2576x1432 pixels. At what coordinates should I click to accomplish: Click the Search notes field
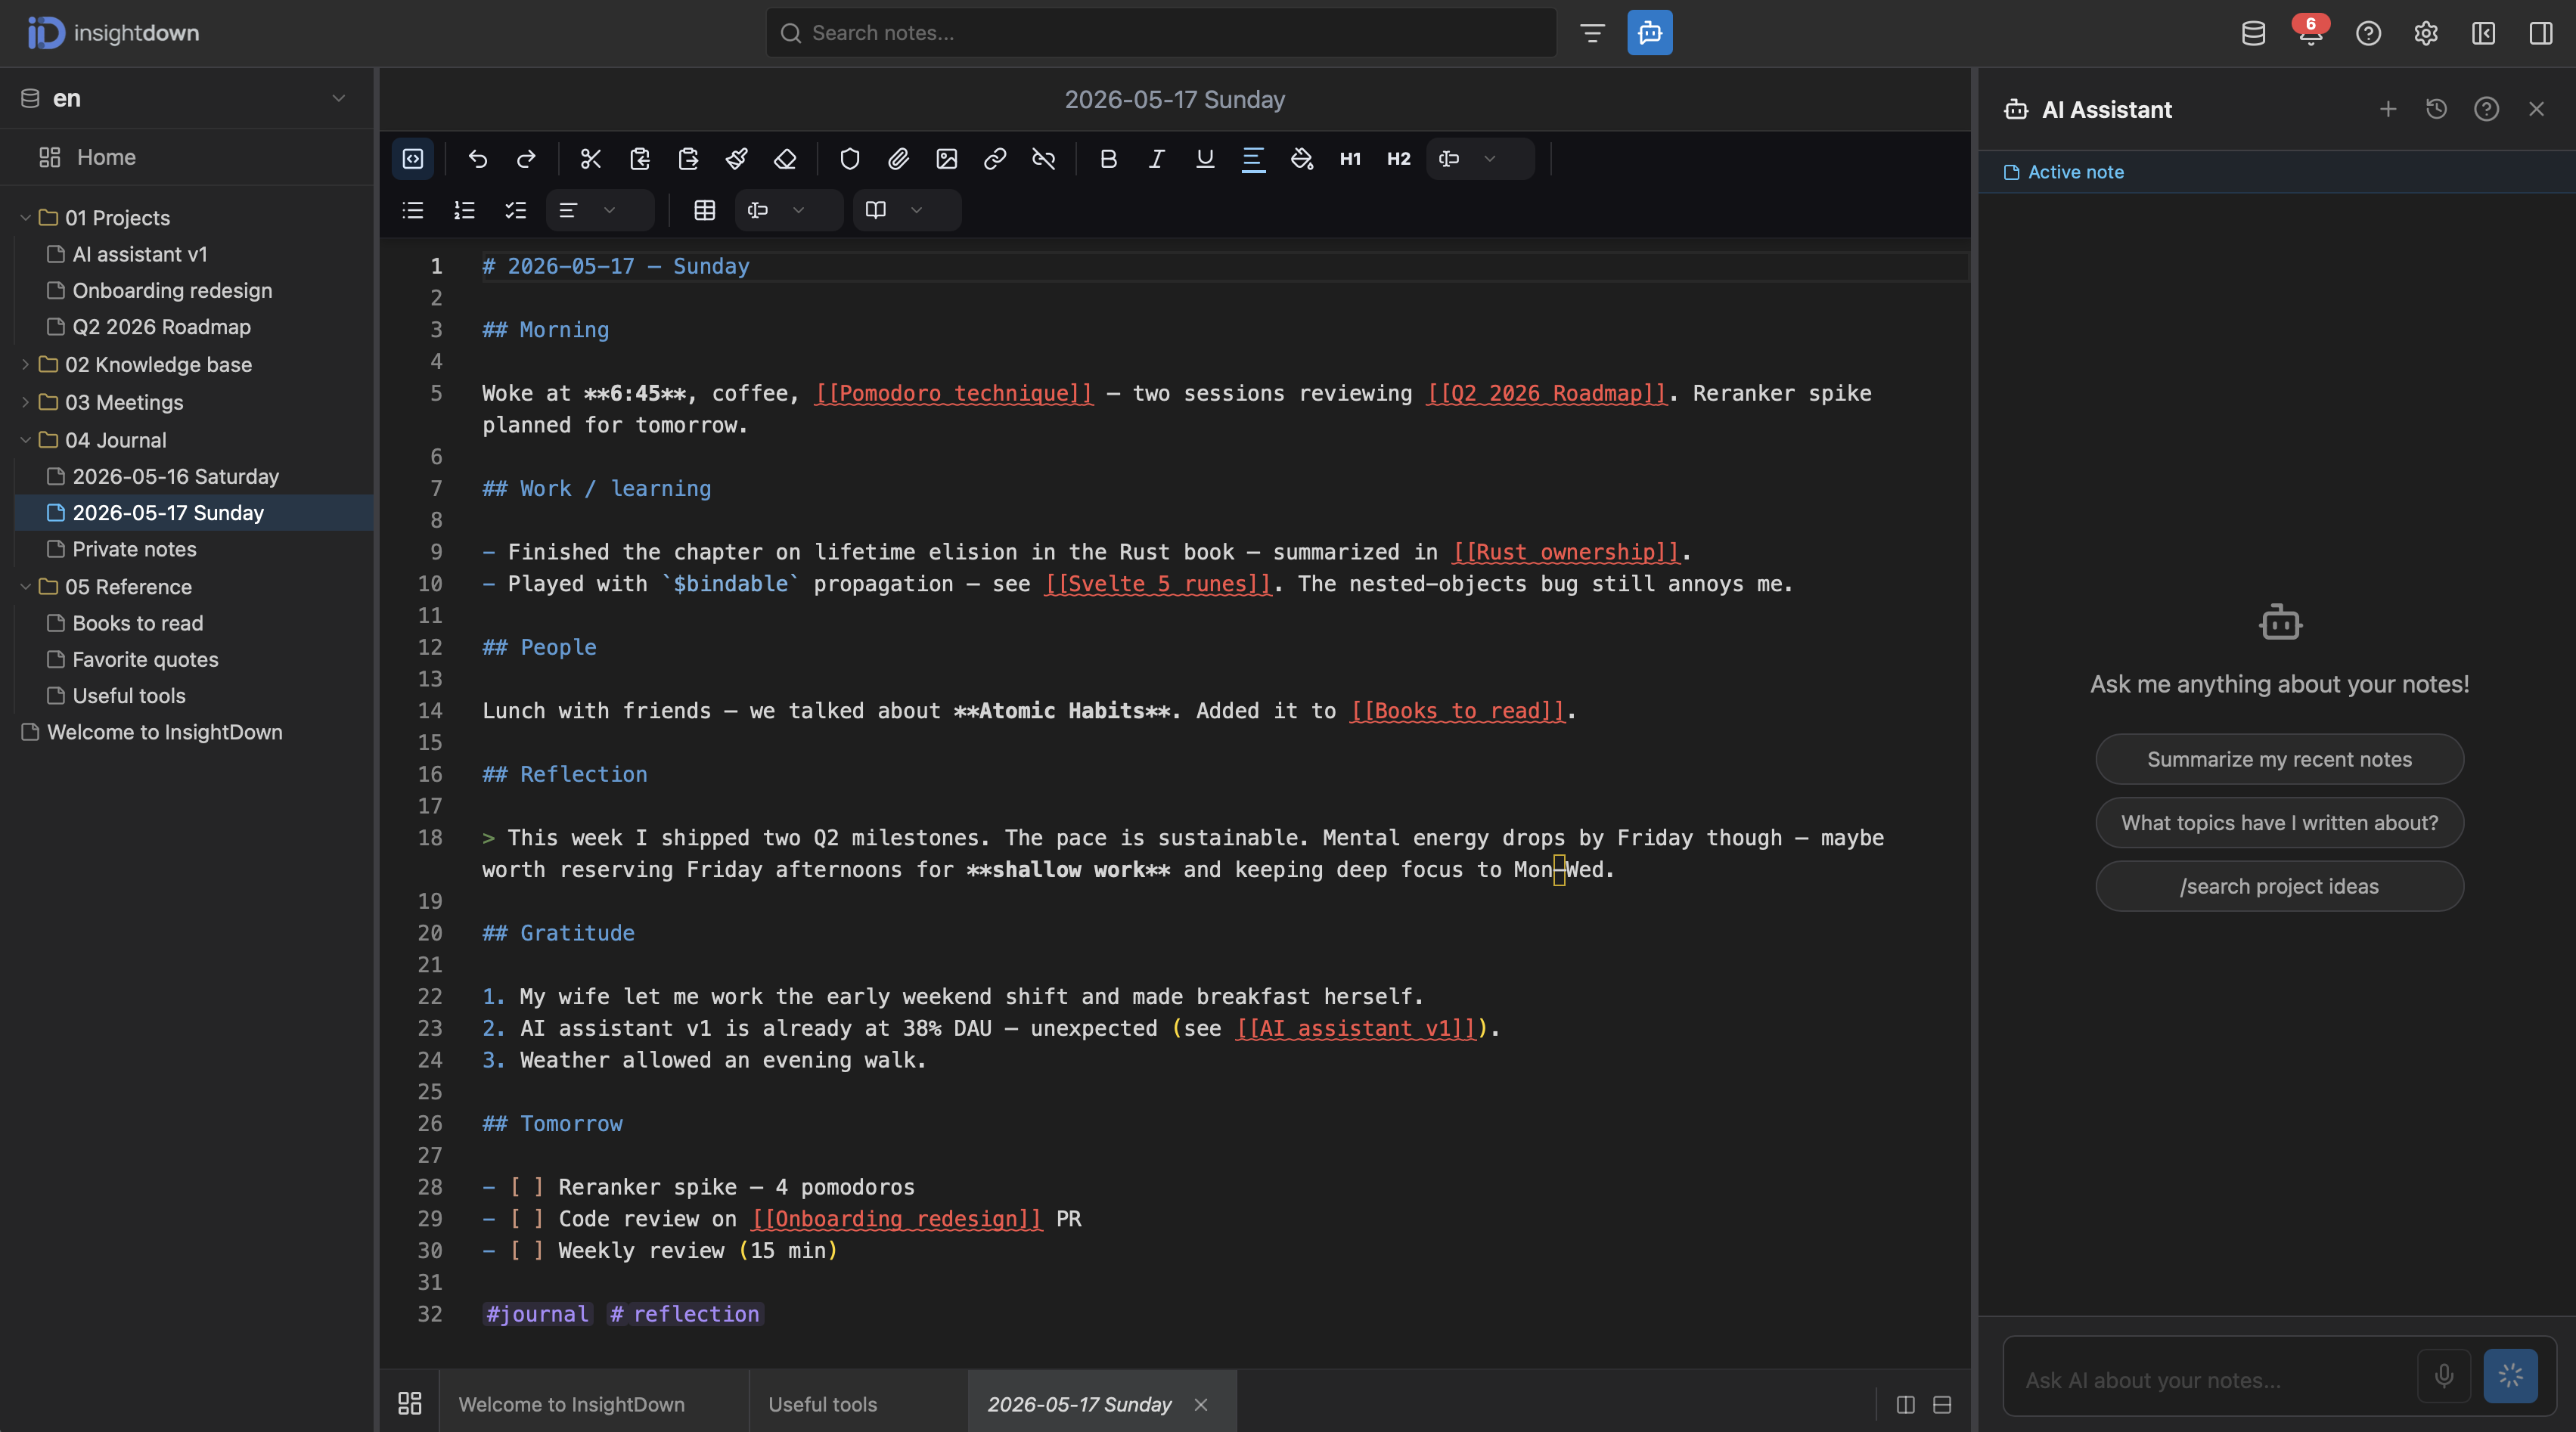click(x=1161, y=33)
